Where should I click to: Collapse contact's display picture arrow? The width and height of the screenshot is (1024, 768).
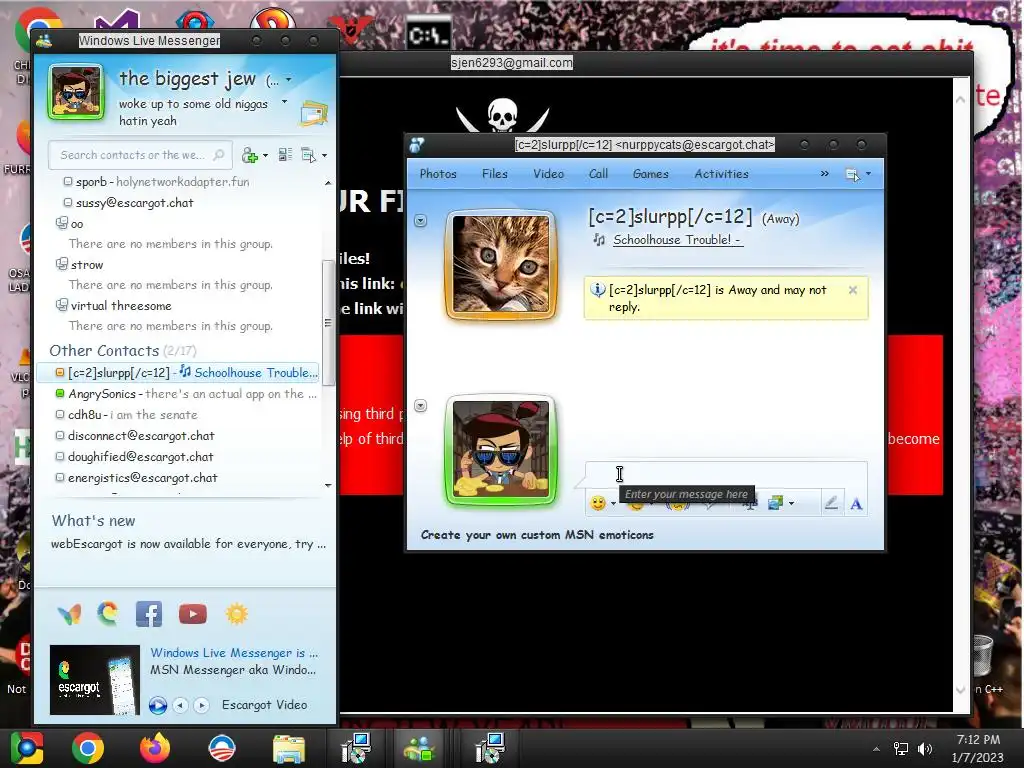(421, 221)
